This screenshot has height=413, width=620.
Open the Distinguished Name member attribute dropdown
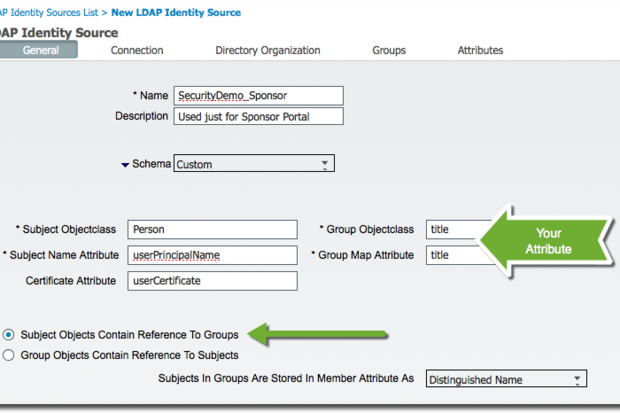[506, 380]
